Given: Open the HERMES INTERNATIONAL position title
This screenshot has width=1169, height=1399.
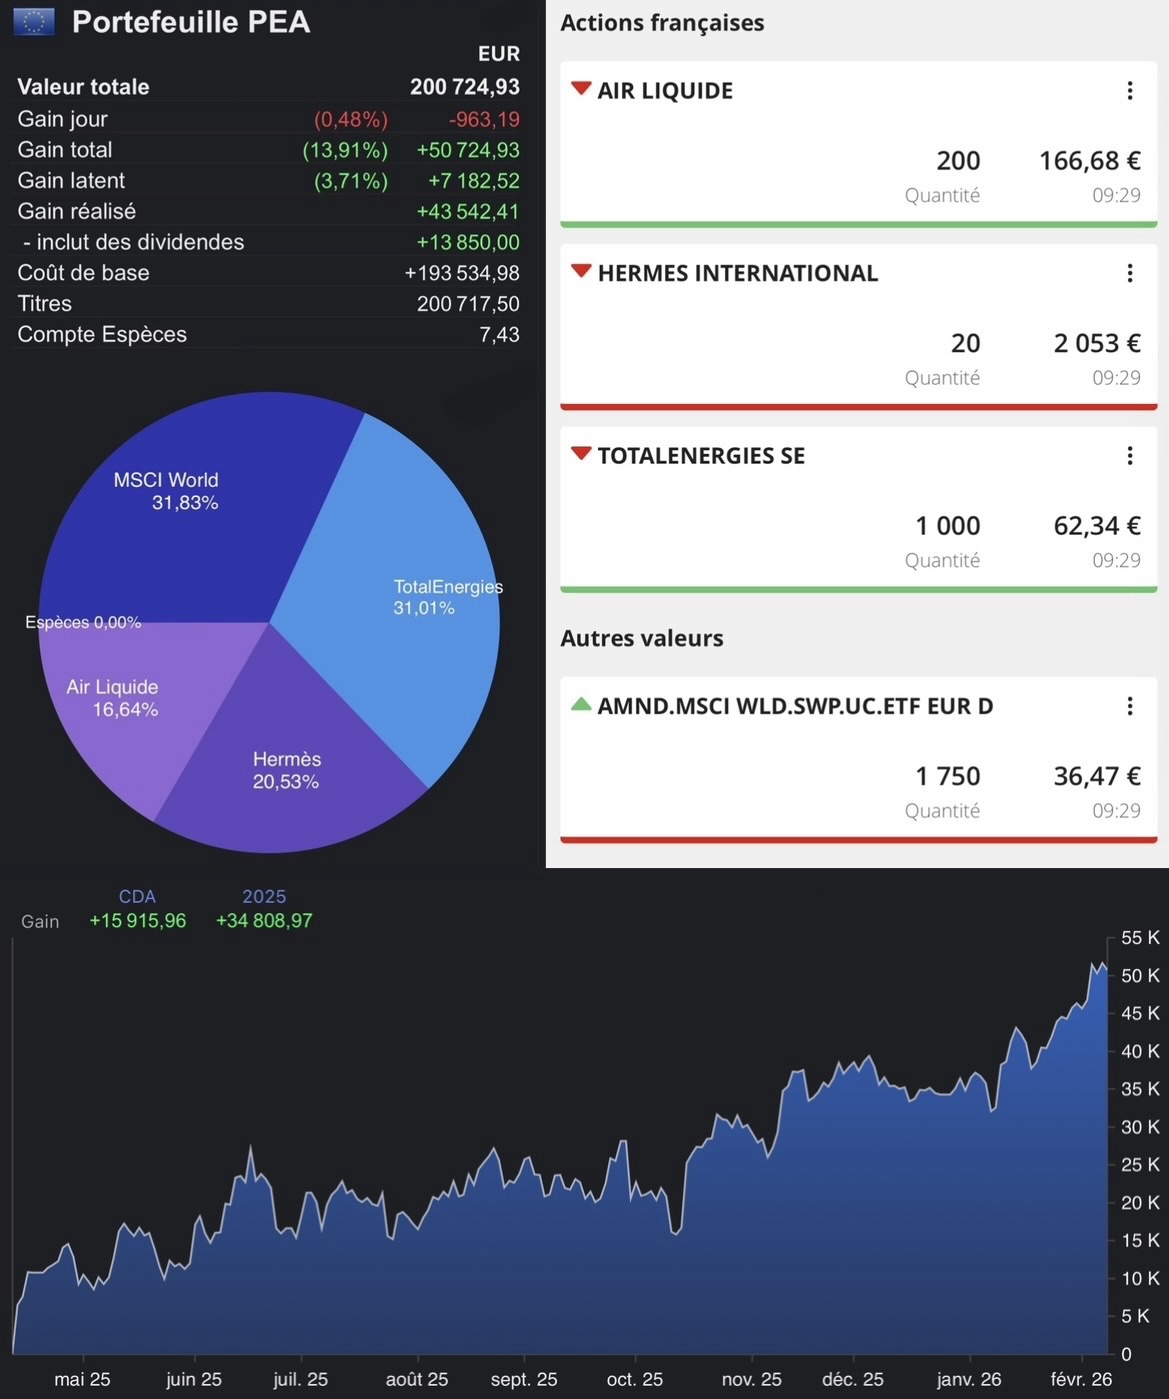Looking at the screenshot, I should click(x=737, y=274).
